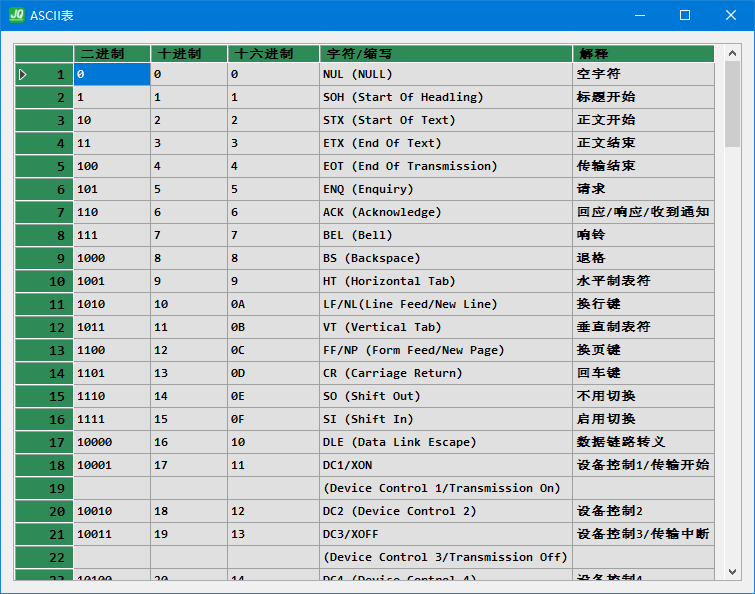Click cell 'EOT (End Of Transmission)'

pyautogui.click(x=446, y=166)
